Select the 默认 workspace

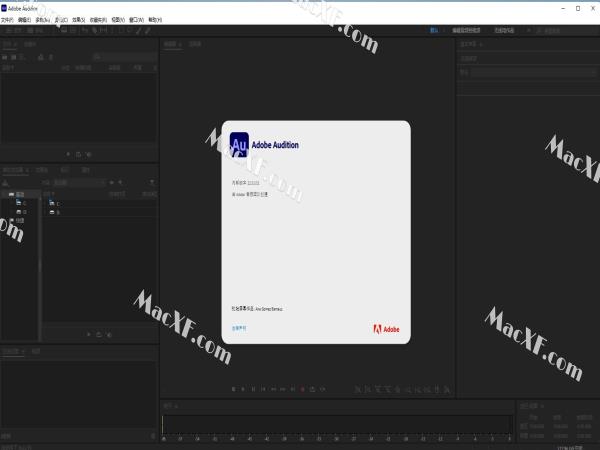(434, 30)
